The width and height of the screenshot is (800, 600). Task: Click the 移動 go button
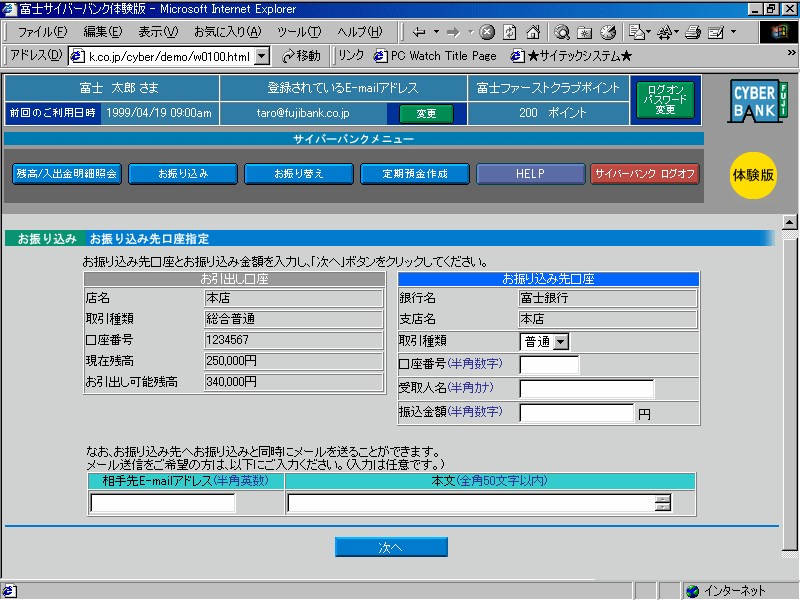[x=302, y=56]
